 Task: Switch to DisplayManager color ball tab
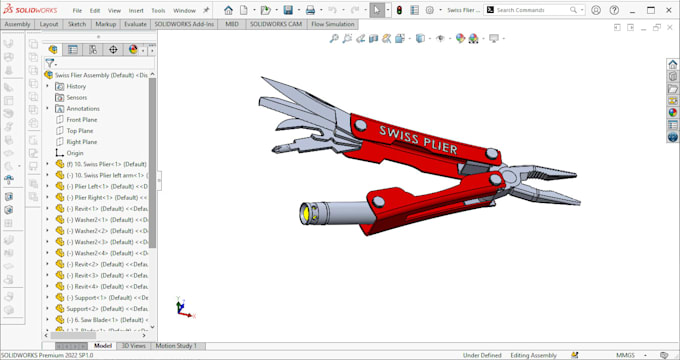point(133,49)
